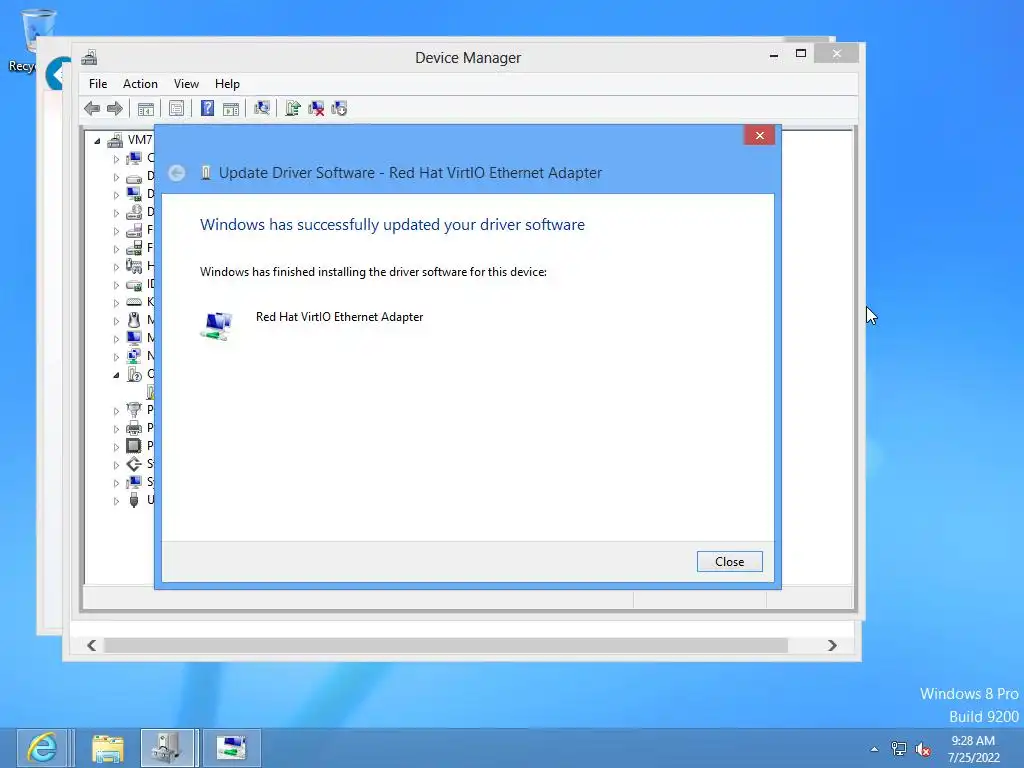The width and height of the screenshot is (1024, 768).
Task: Select the Network adapters category icon
Action: point(134,356)
